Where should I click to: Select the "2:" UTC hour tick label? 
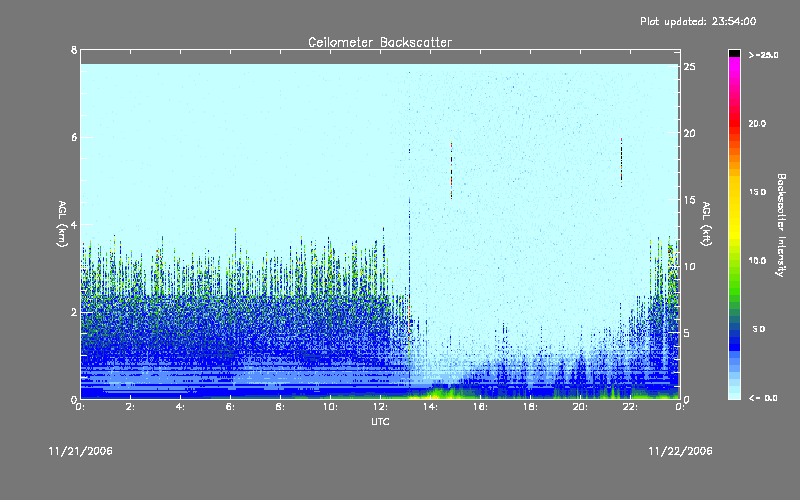pyautogui.click(x=130, y=407)
